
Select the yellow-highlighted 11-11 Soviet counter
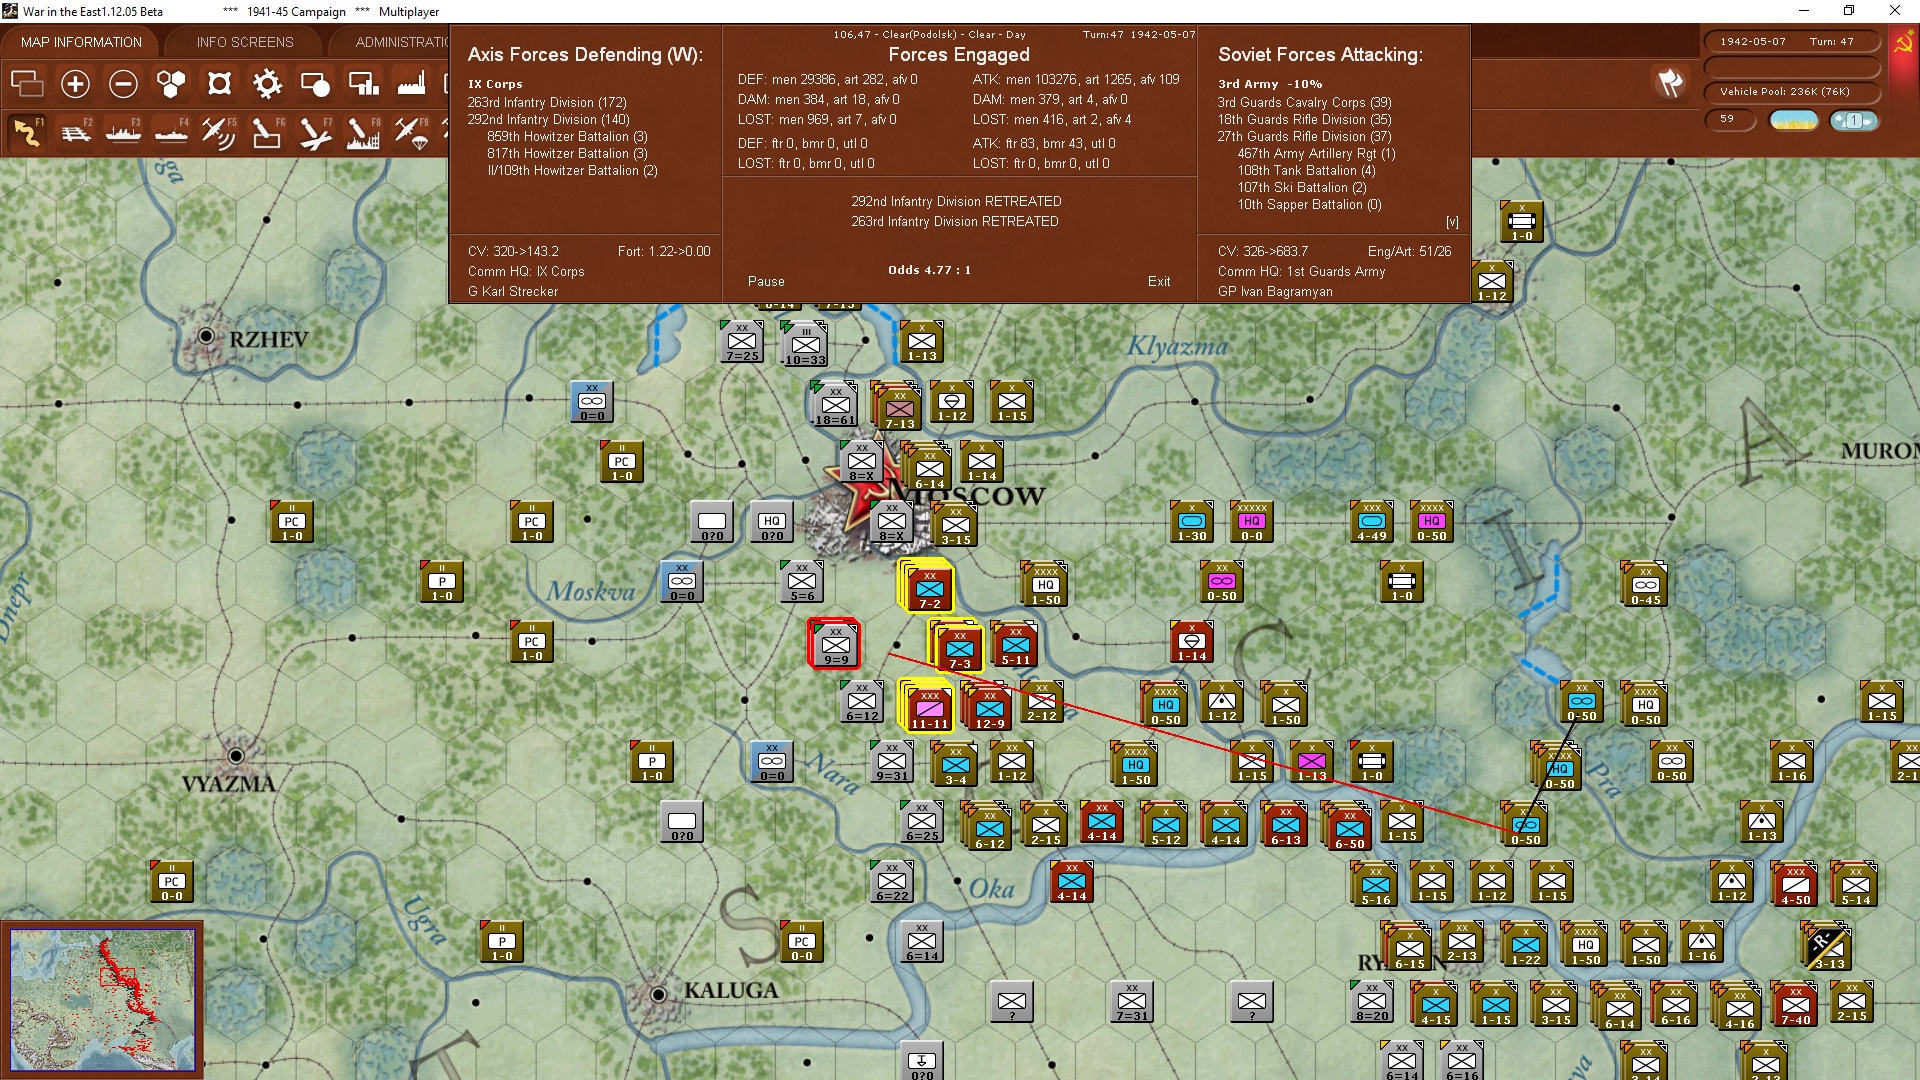[927, 707]
